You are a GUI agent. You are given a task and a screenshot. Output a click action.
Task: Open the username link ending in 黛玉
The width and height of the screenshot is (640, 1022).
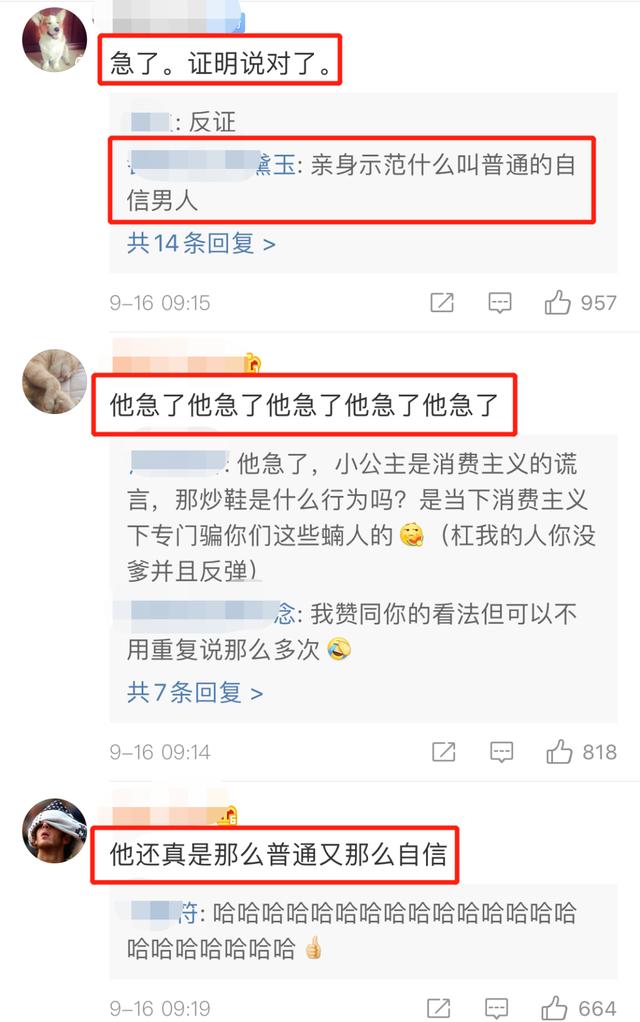212,164
